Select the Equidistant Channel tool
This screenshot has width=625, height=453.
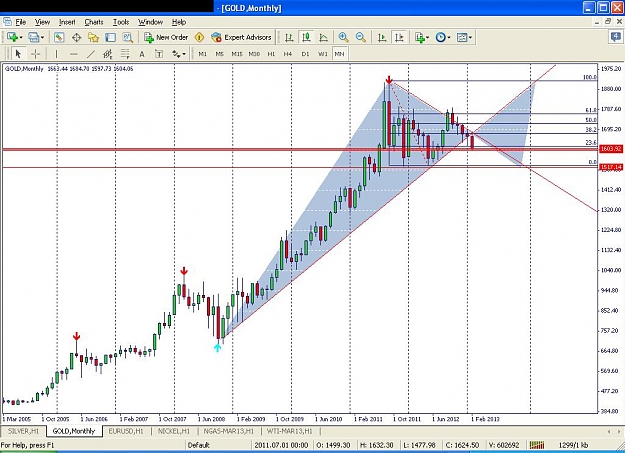coord(108,54)
